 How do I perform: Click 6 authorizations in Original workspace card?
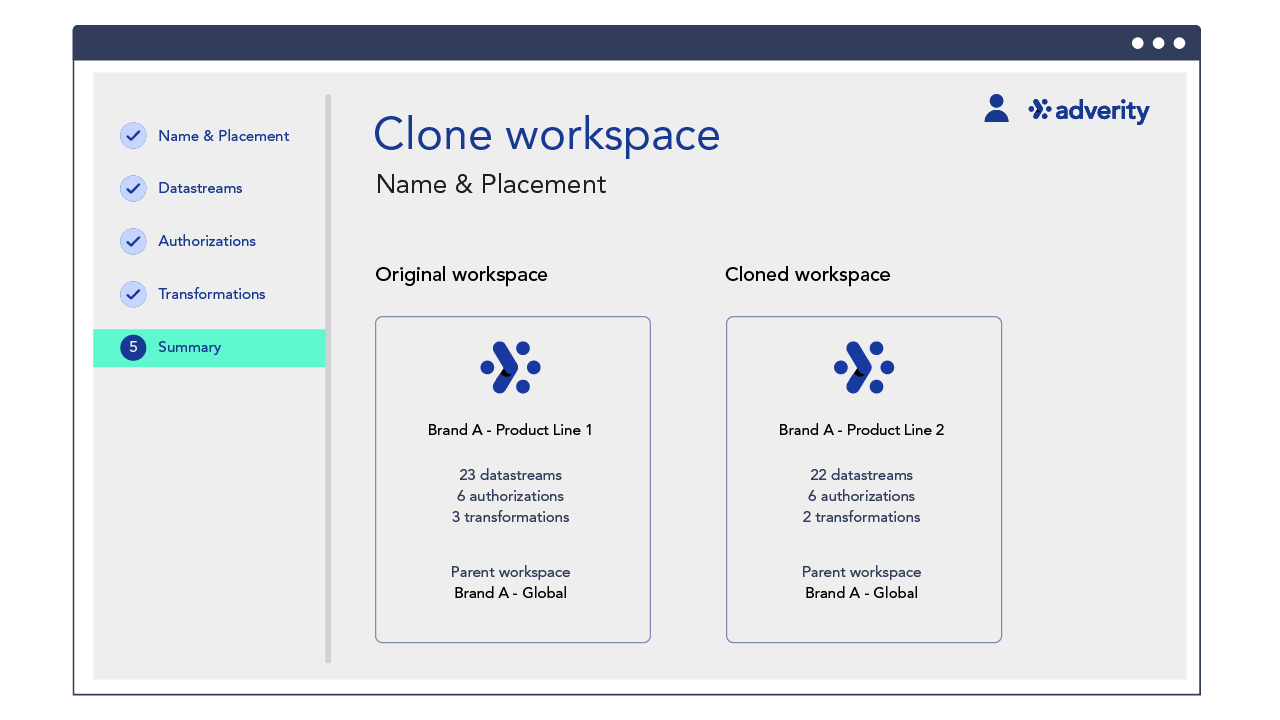coord(511,496)
